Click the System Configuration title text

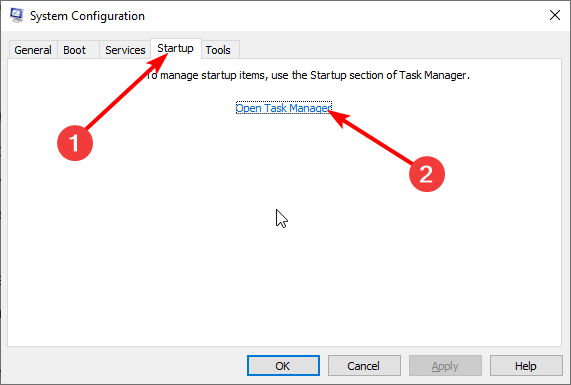(x=87, y=16)
